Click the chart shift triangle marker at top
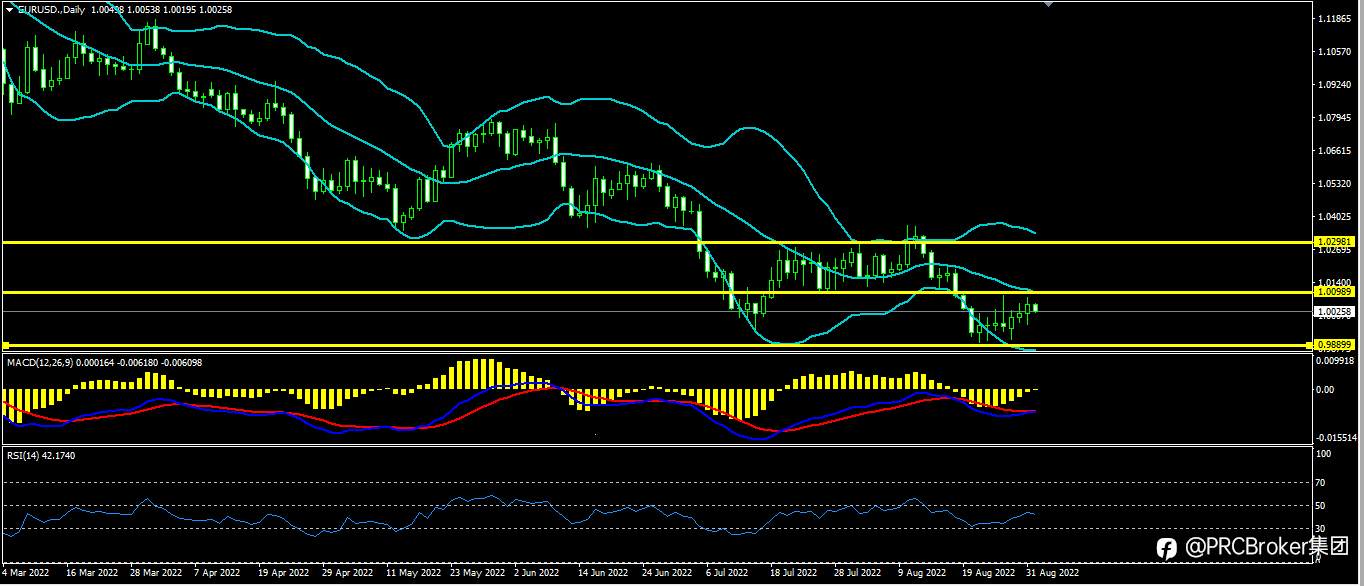 pyautogui.click(x=1048, y=4)
